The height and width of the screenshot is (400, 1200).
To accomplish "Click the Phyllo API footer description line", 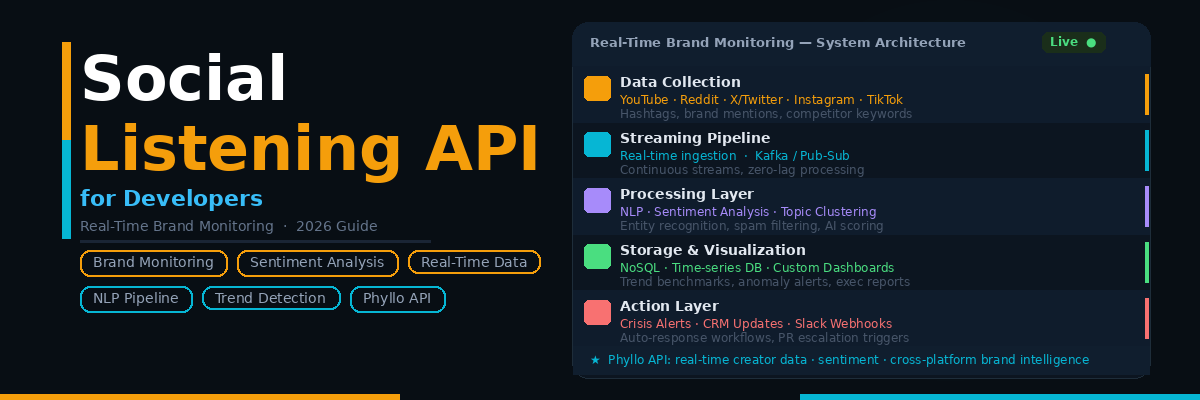I will [848, 360].
